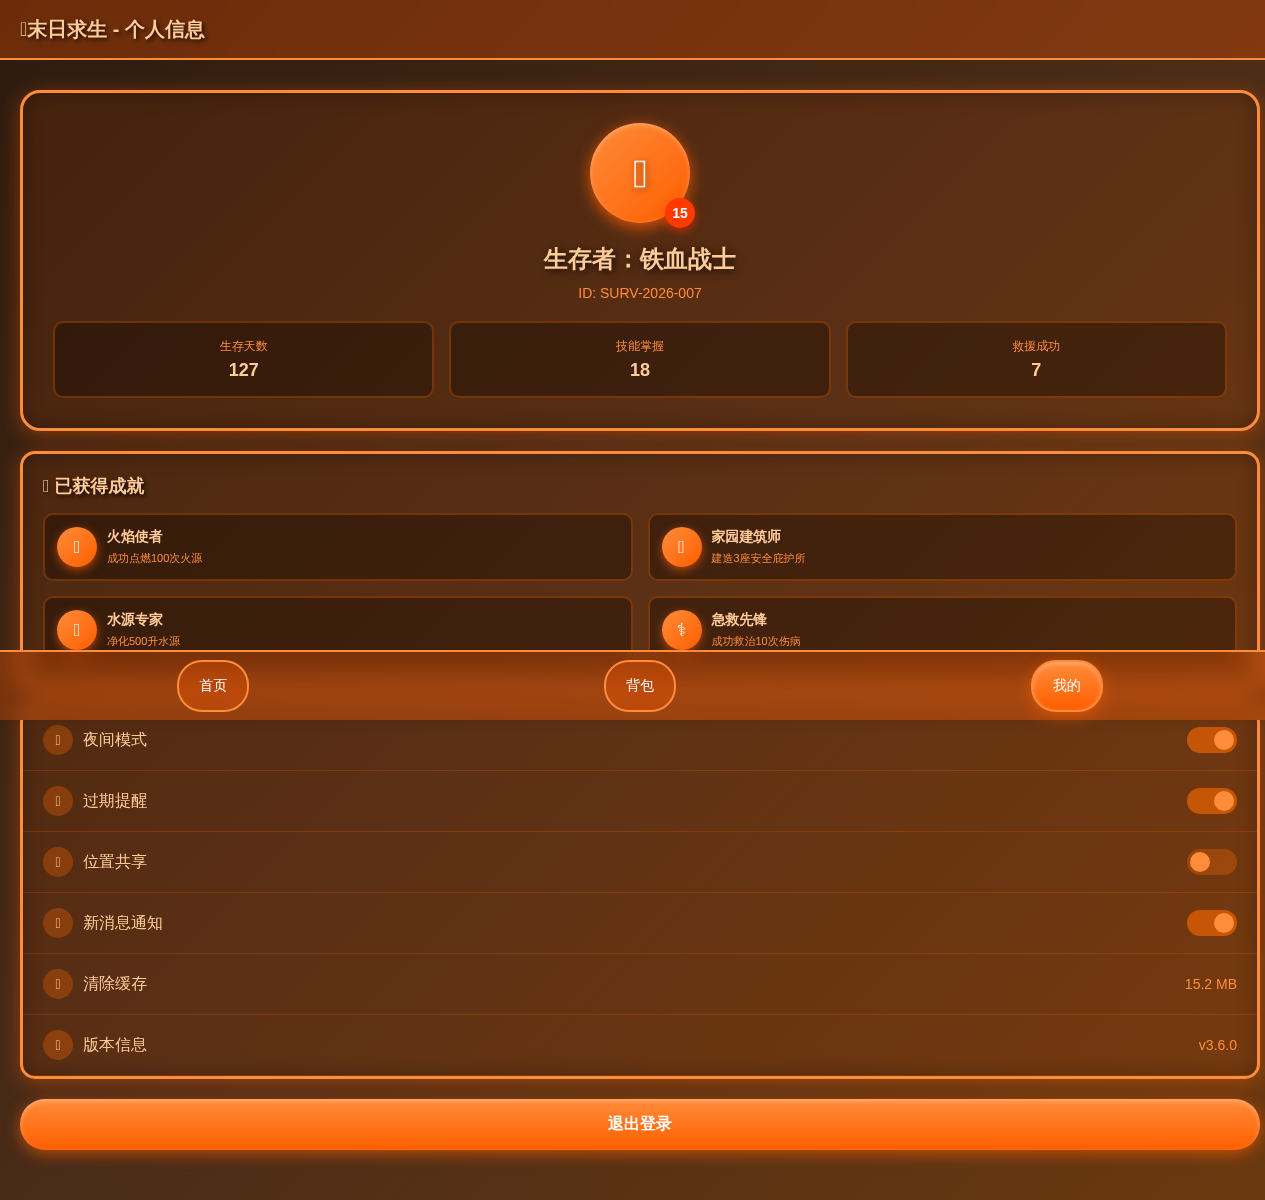Click the 急救先锋 achievement title

[739, 620]
